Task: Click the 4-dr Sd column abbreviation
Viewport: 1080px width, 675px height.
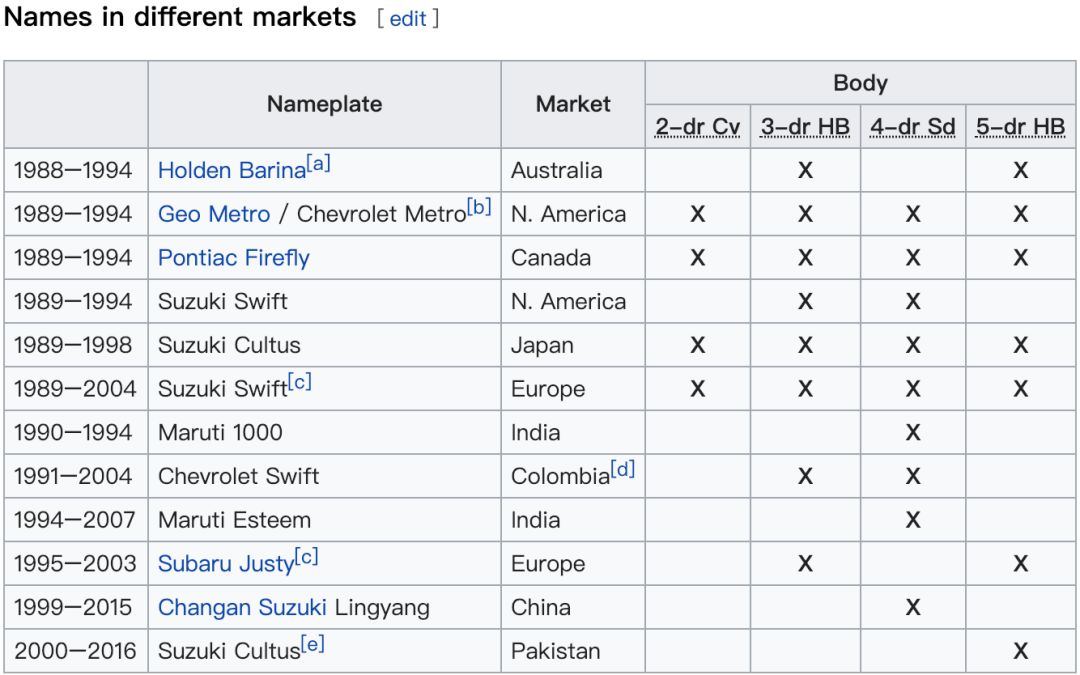Action: [x=912, y=127]
